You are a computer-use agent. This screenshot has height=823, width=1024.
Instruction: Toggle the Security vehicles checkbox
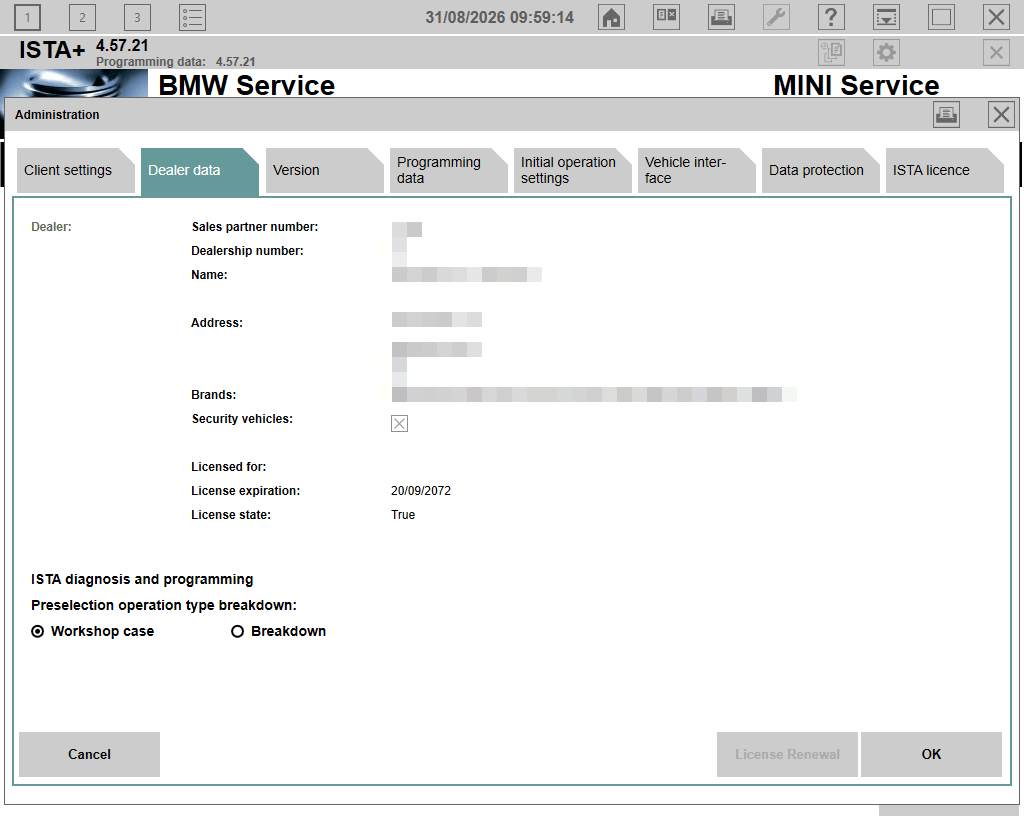399,423
